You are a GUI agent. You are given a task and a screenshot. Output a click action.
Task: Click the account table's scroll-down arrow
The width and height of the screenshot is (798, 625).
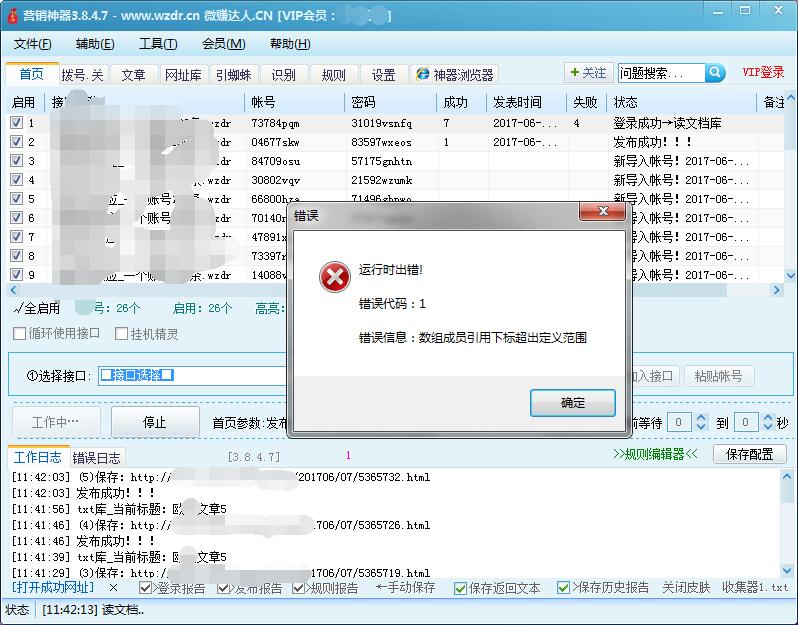click(x=790, y=276)
